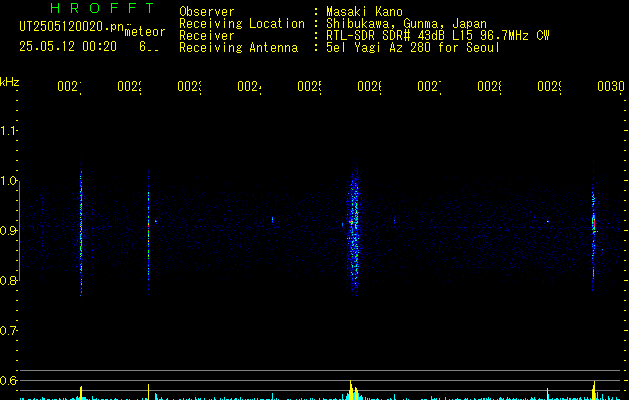The image size is (629, 400).
Task: Click the 0030 time axis label
Action: pos(611,86)
